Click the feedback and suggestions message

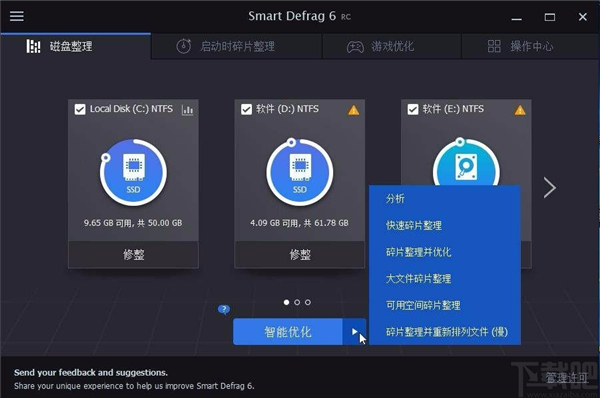click(x=134, y=379)
